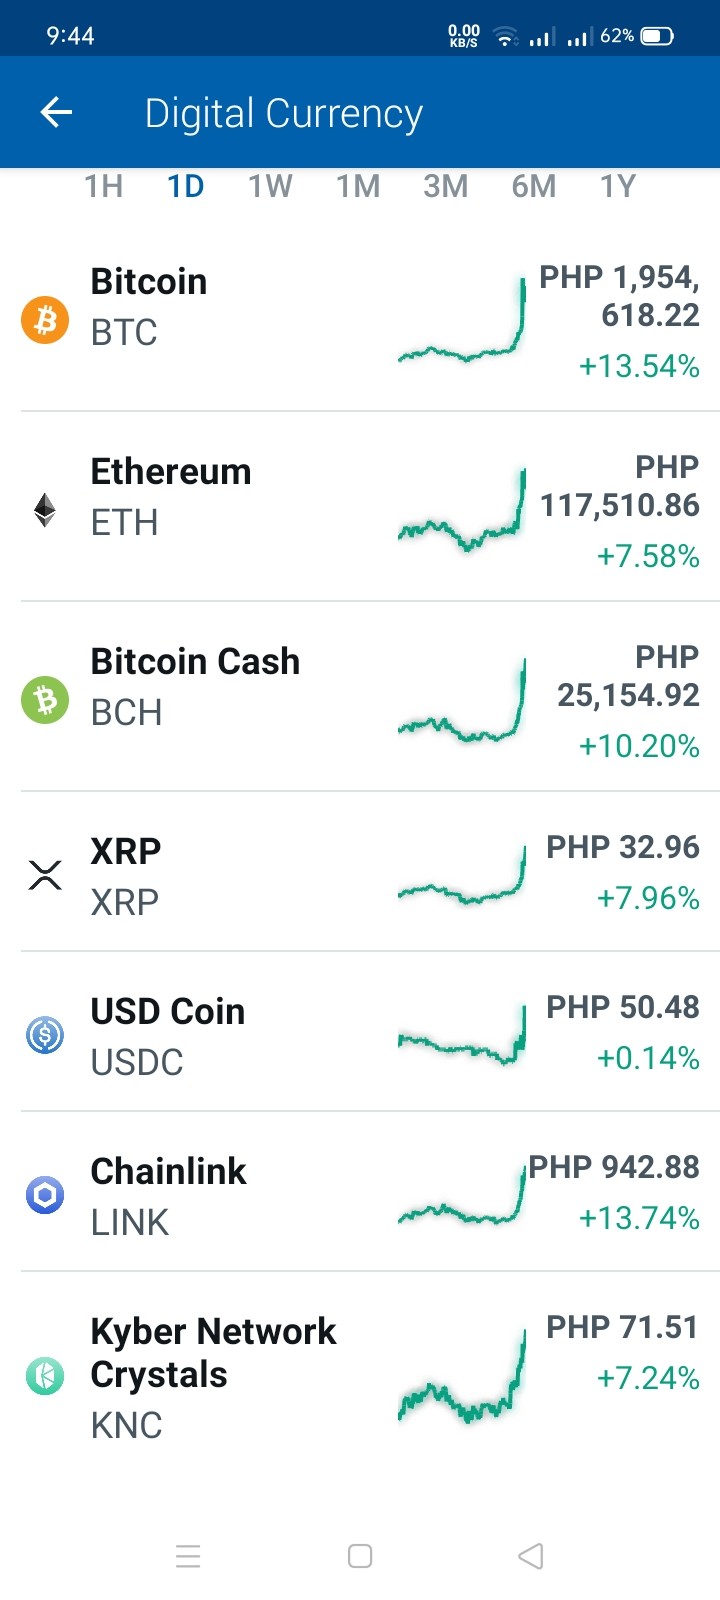Switch to the 1H timeframe tab

click(x=103, y=186)
